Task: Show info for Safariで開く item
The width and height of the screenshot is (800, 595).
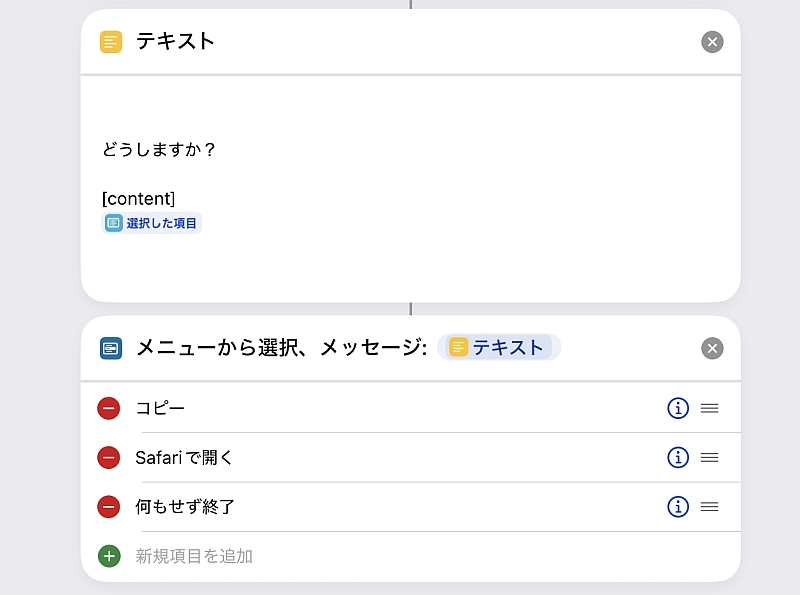Action: pos(678,458)
